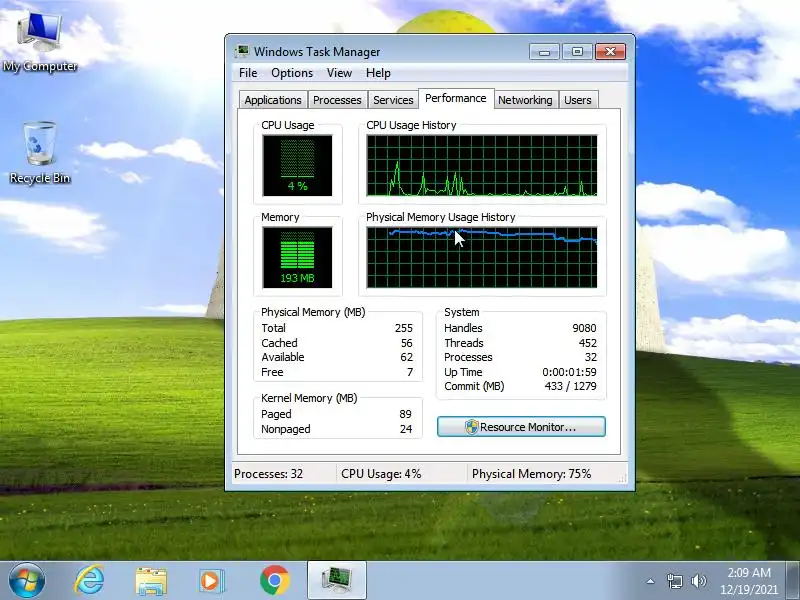This screenshot has height=600, width=800.
Task: Open the network tray icon
Action: pos(675,581)
